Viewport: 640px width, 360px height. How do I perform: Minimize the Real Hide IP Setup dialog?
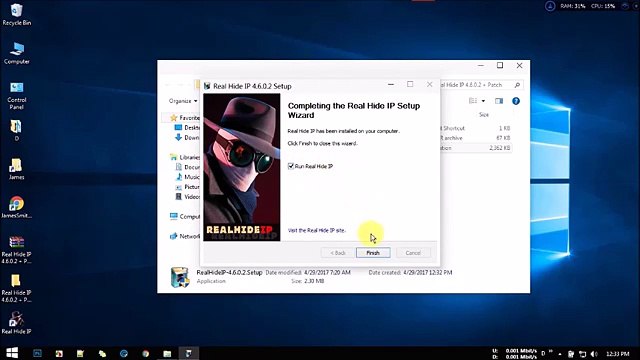click(391, 84)
